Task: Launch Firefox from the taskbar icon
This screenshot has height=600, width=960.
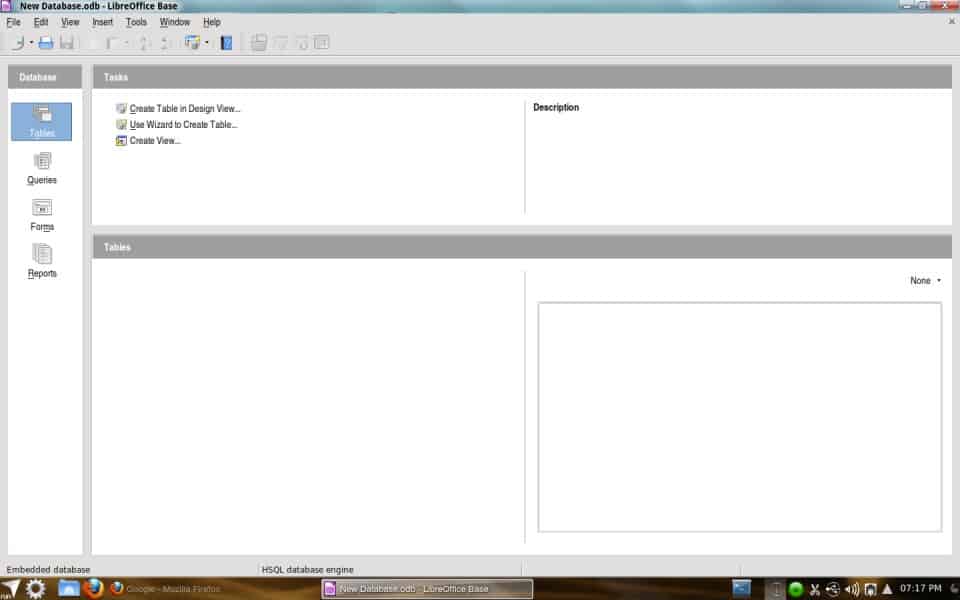Action: pos(93,588)
